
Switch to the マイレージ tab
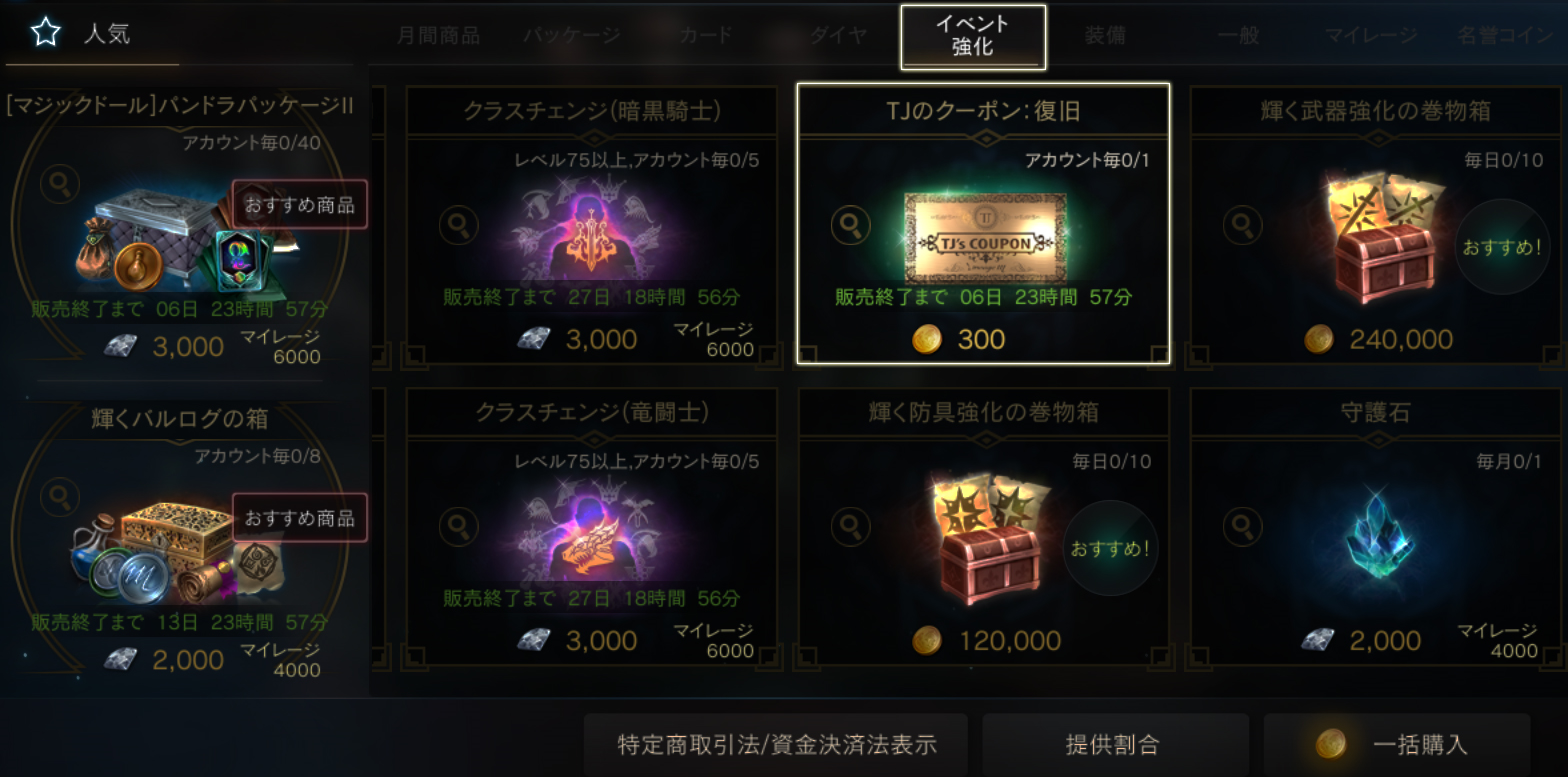pyautogui.click(x=1371, y=36)
